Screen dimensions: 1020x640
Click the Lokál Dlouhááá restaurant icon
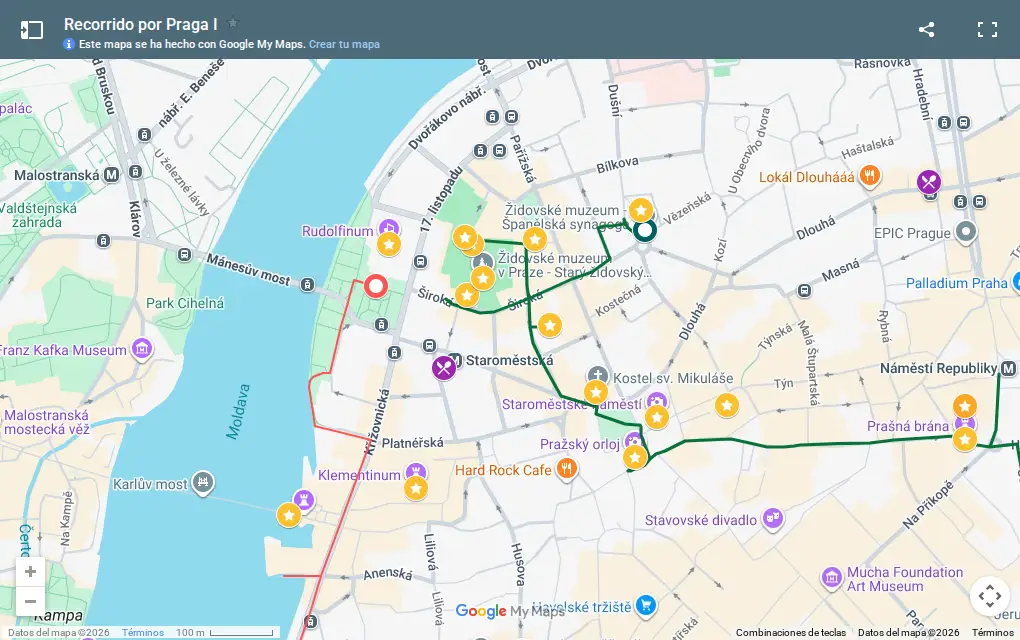click(870, 176)
